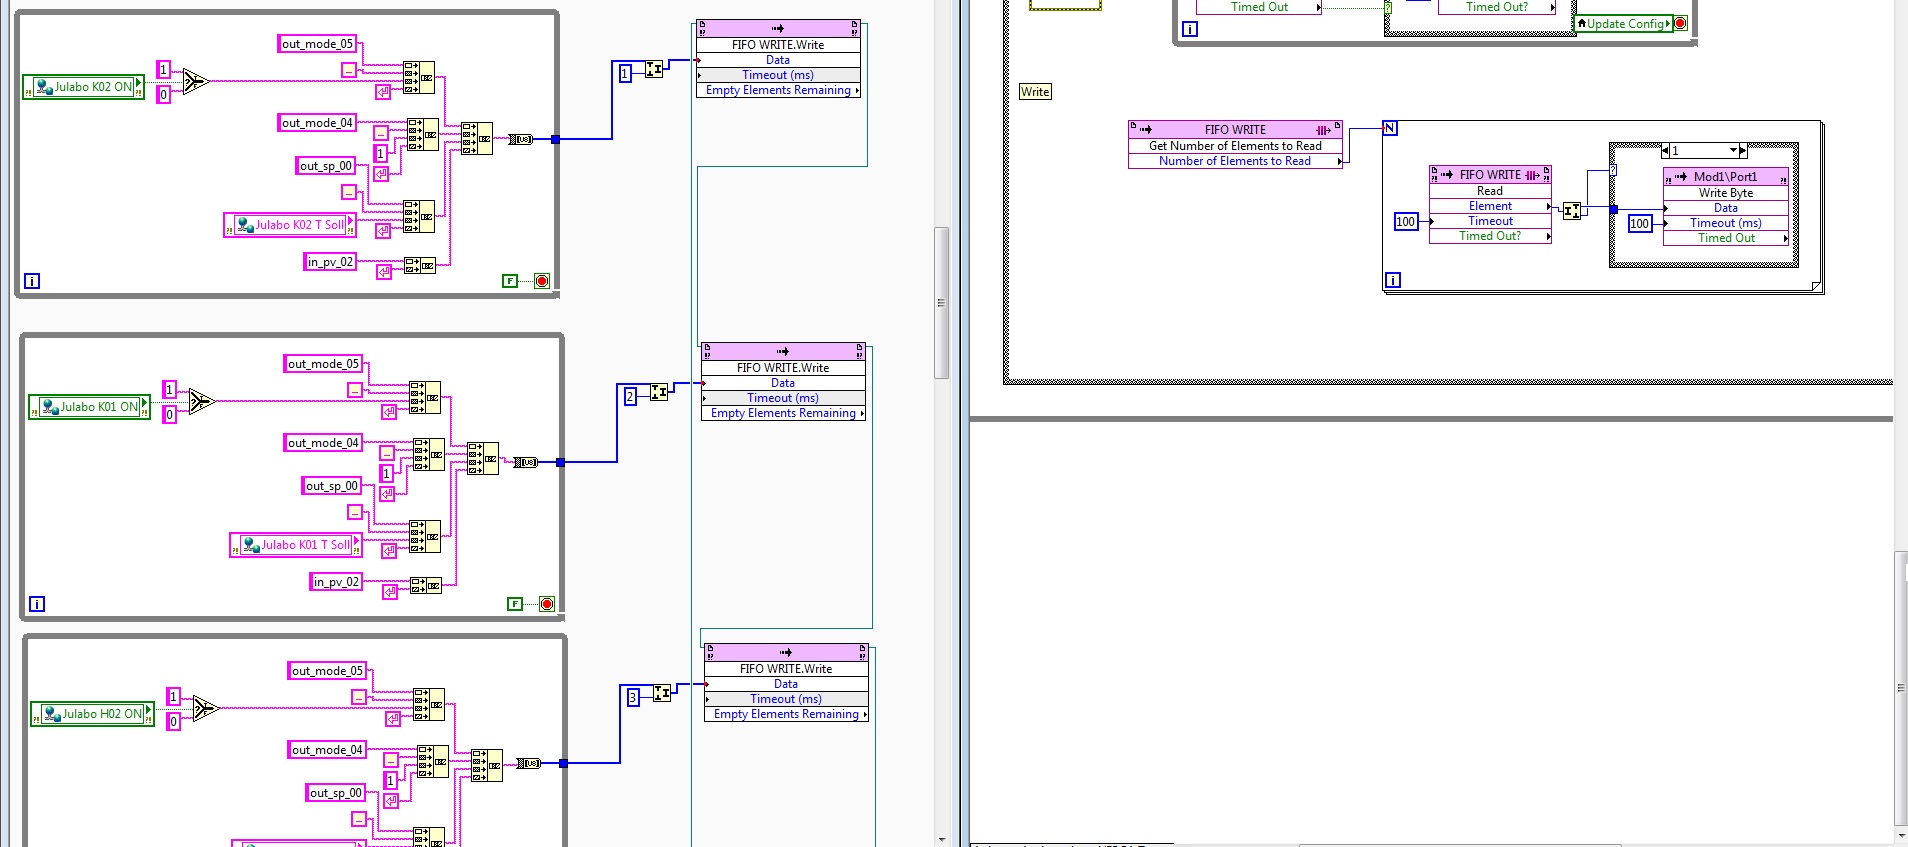The height and width of the screenshot is (847, 1908).
Task: Click the Update Config local variable
Action: (1624, 23)
